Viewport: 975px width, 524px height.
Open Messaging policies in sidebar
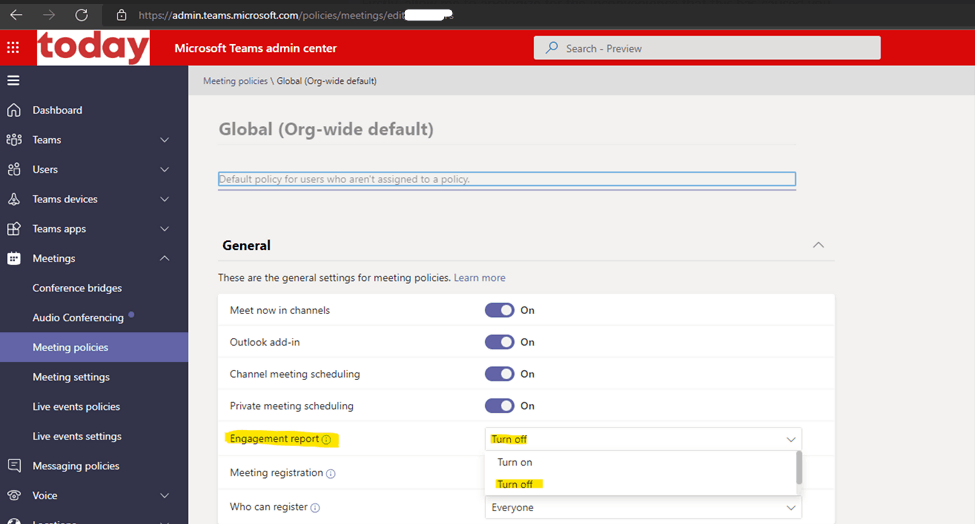coord(76,466)
